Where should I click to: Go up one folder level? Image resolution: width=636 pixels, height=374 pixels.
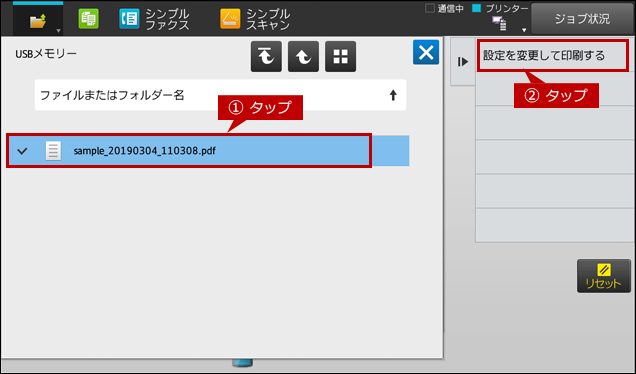click(x=303, y=56)
